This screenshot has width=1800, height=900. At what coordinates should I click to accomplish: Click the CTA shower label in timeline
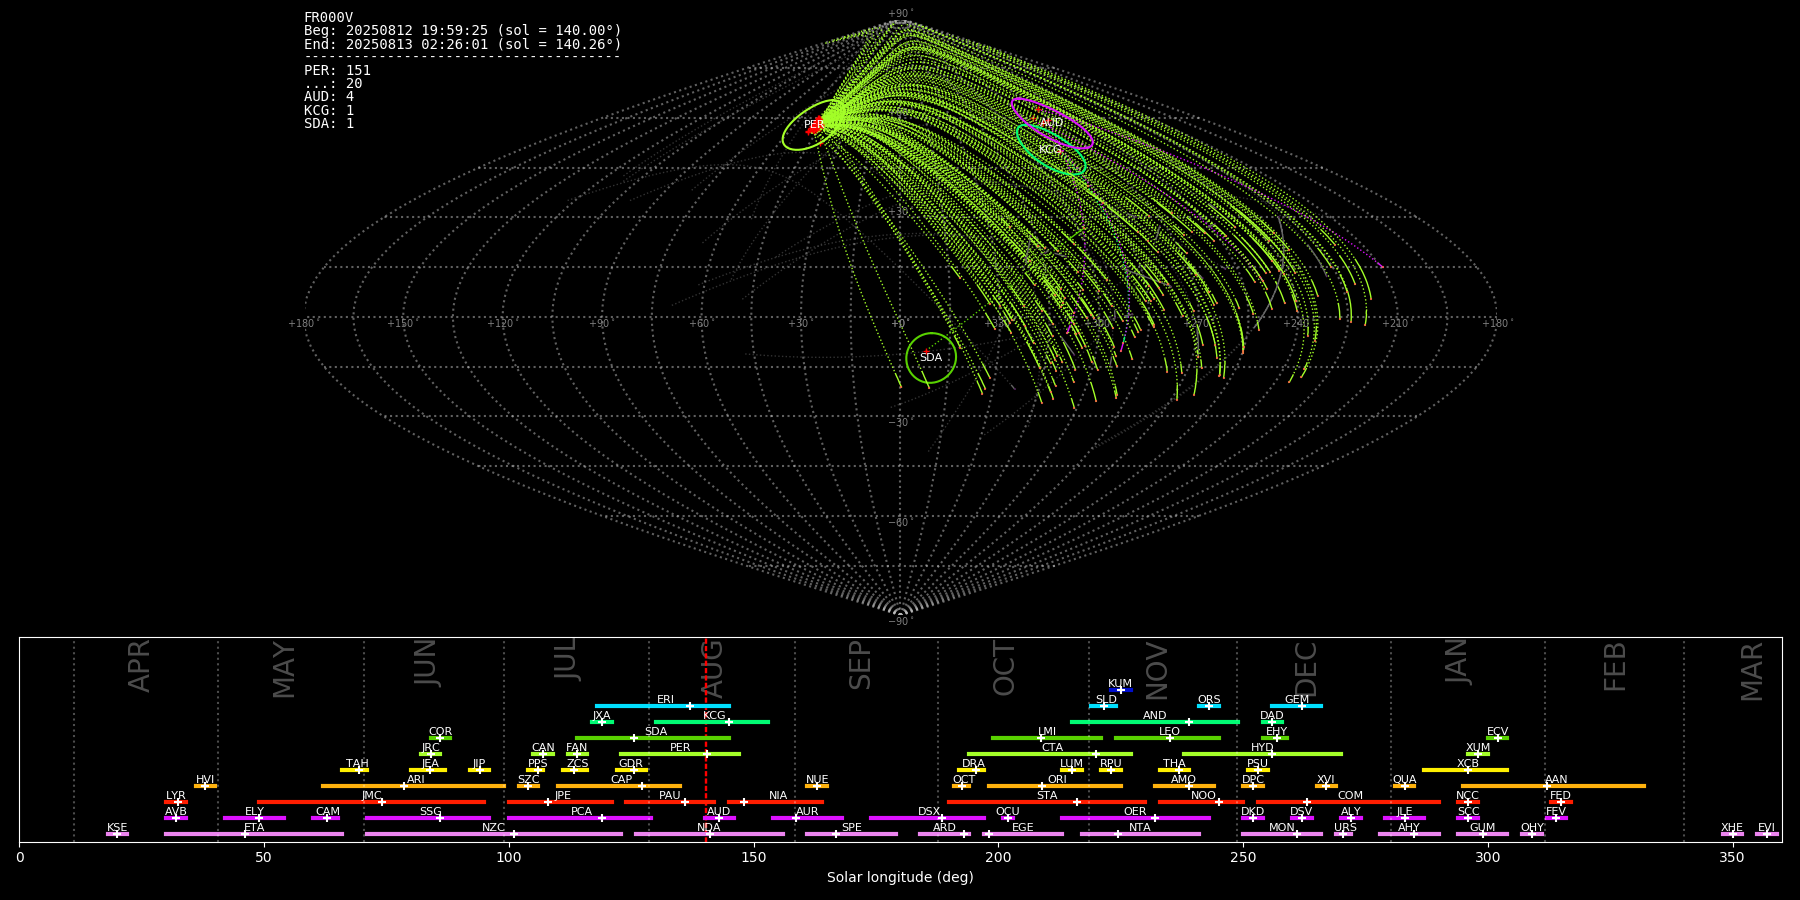[1053, 748]
